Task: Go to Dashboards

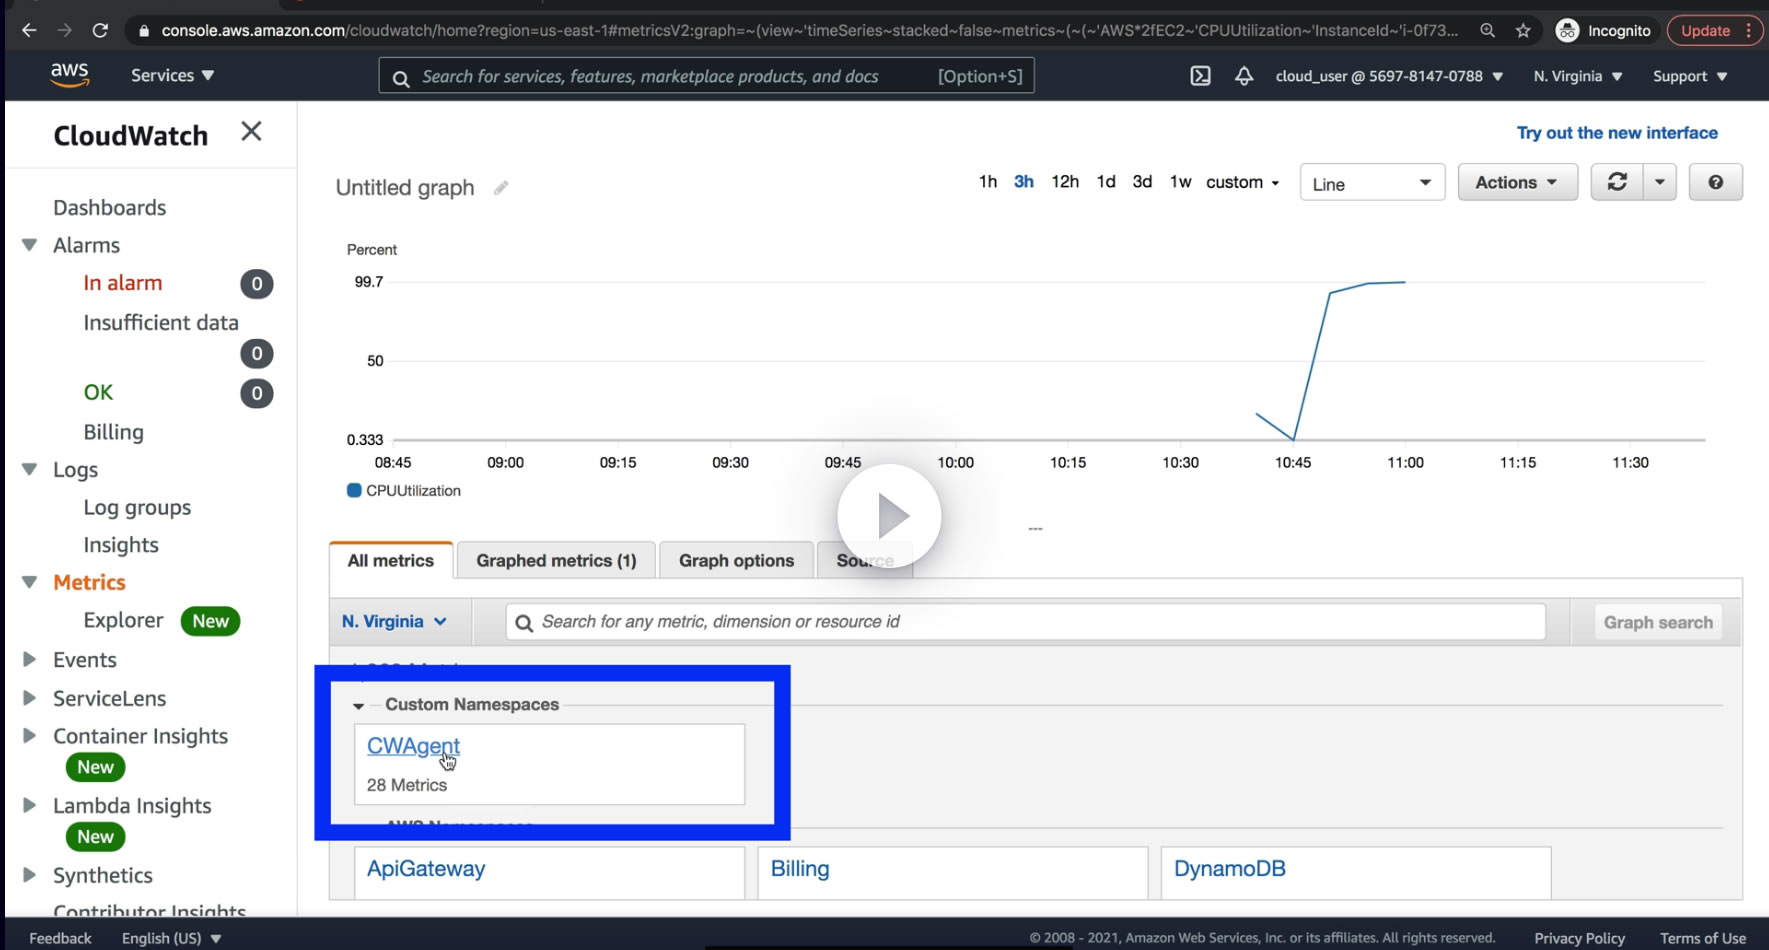Action: pos(110,207)
